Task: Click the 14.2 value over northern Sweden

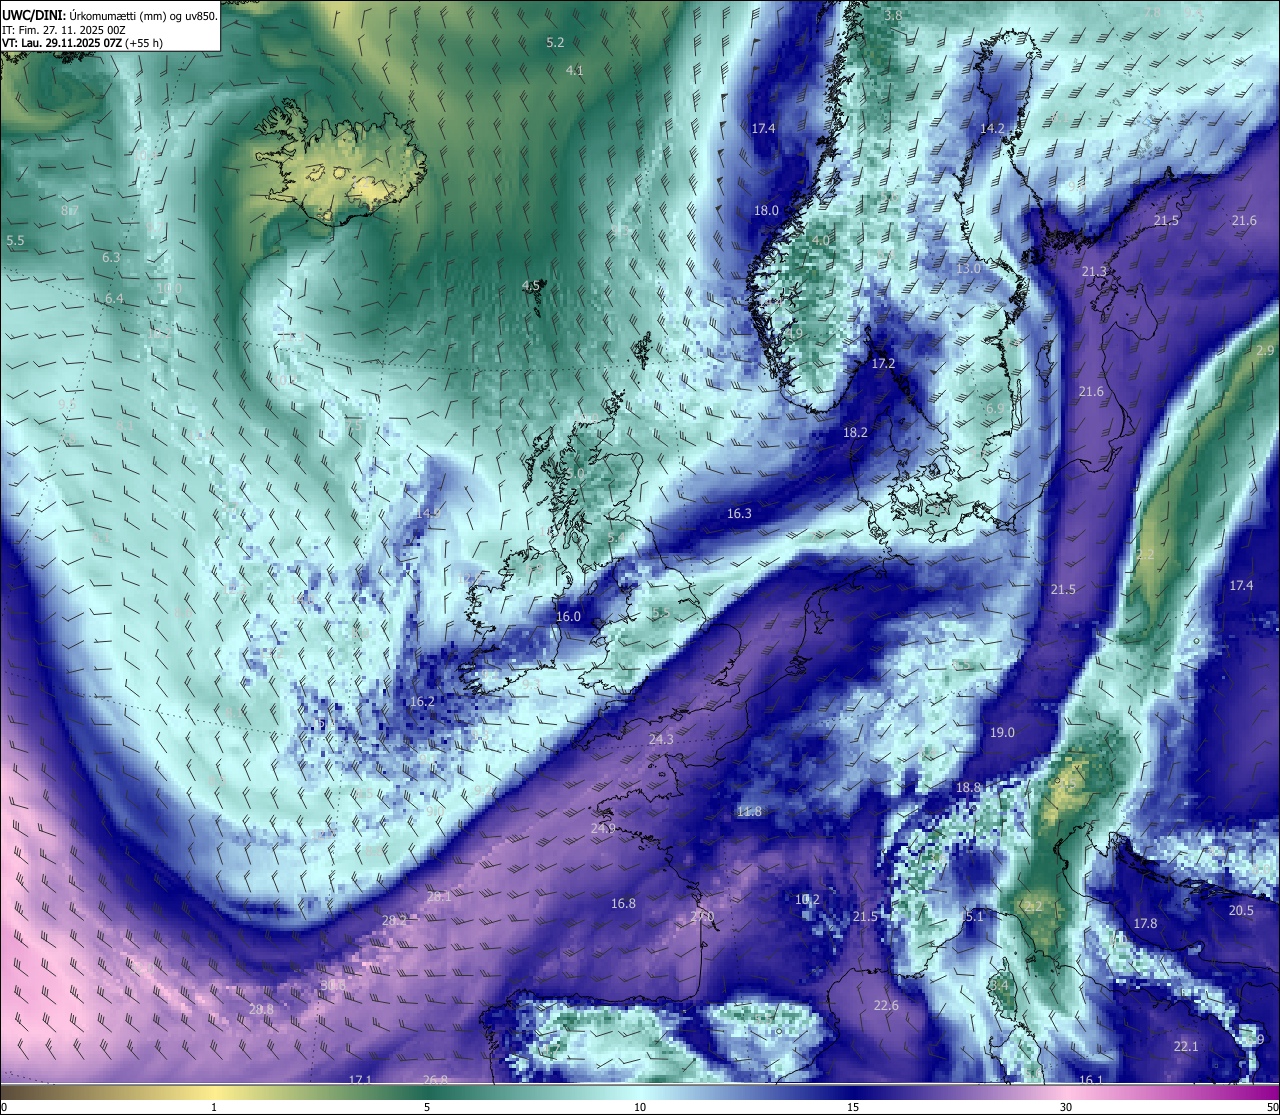Action: point(992,128)
